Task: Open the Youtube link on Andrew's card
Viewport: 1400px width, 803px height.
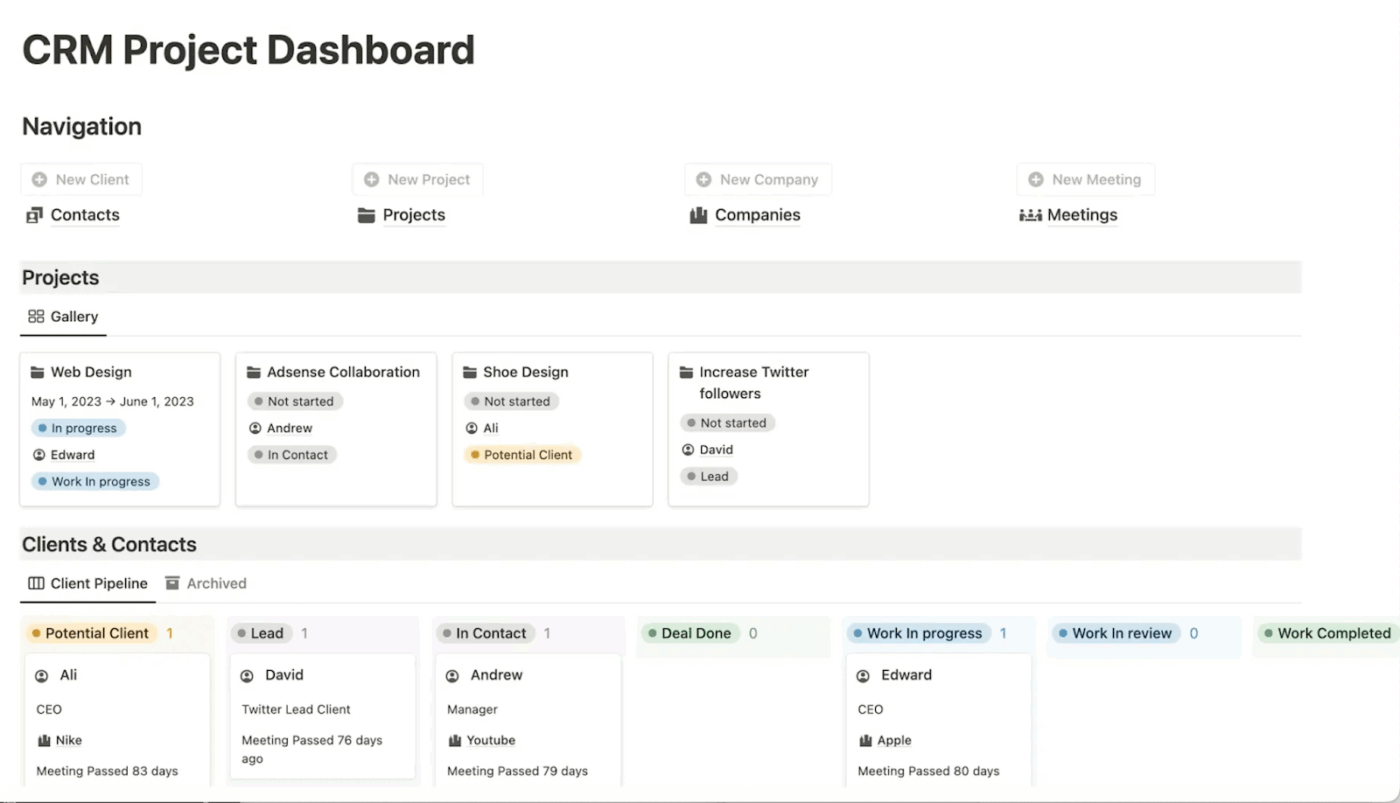Action: [x=492, y=740]
